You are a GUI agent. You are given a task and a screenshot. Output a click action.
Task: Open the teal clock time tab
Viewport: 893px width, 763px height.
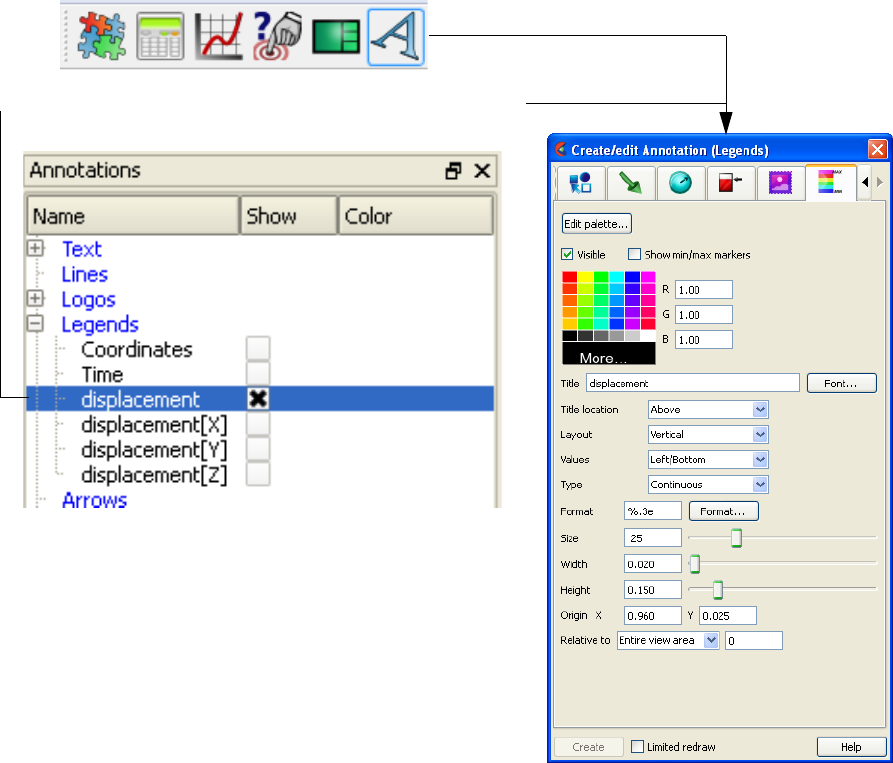point(681,183)
